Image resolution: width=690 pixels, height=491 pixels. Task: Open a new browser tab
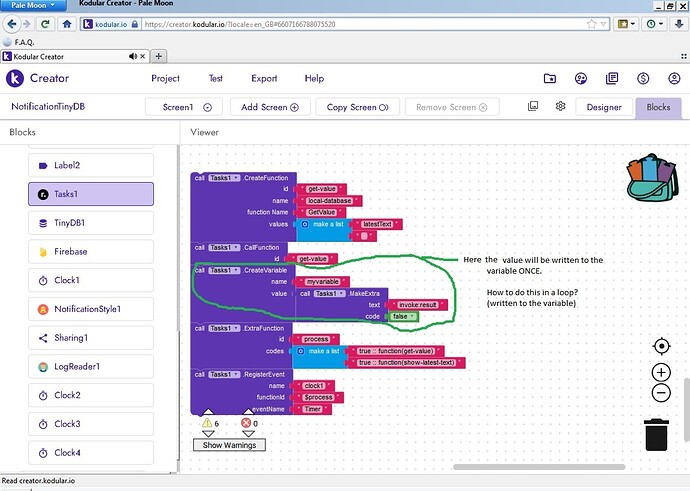159,56
